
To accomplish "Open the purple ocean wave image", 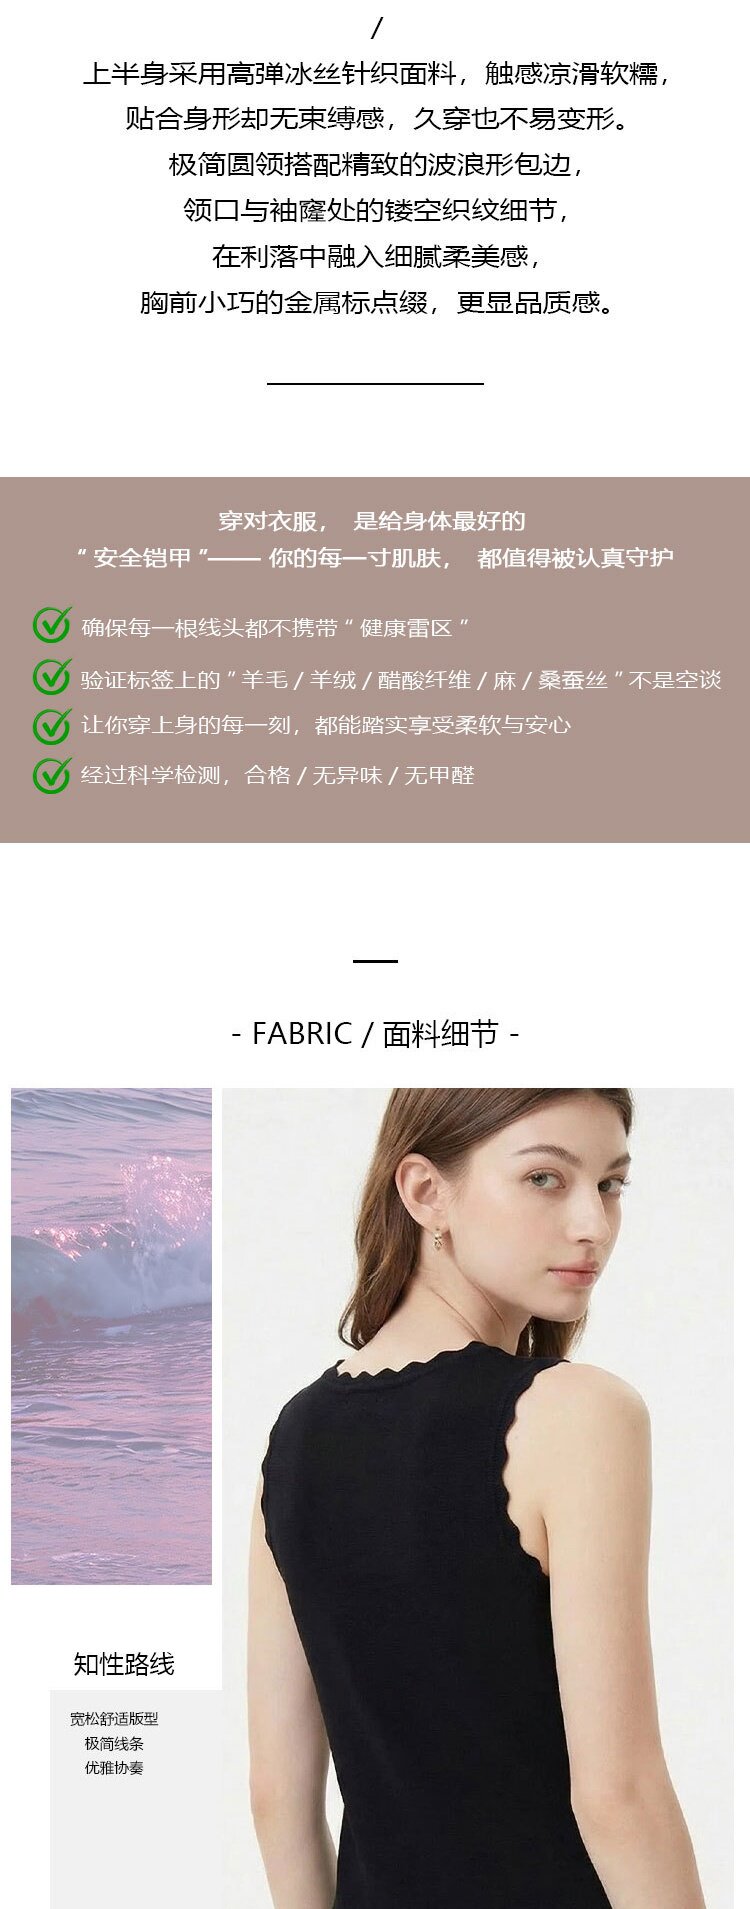I will (111, 1336).
